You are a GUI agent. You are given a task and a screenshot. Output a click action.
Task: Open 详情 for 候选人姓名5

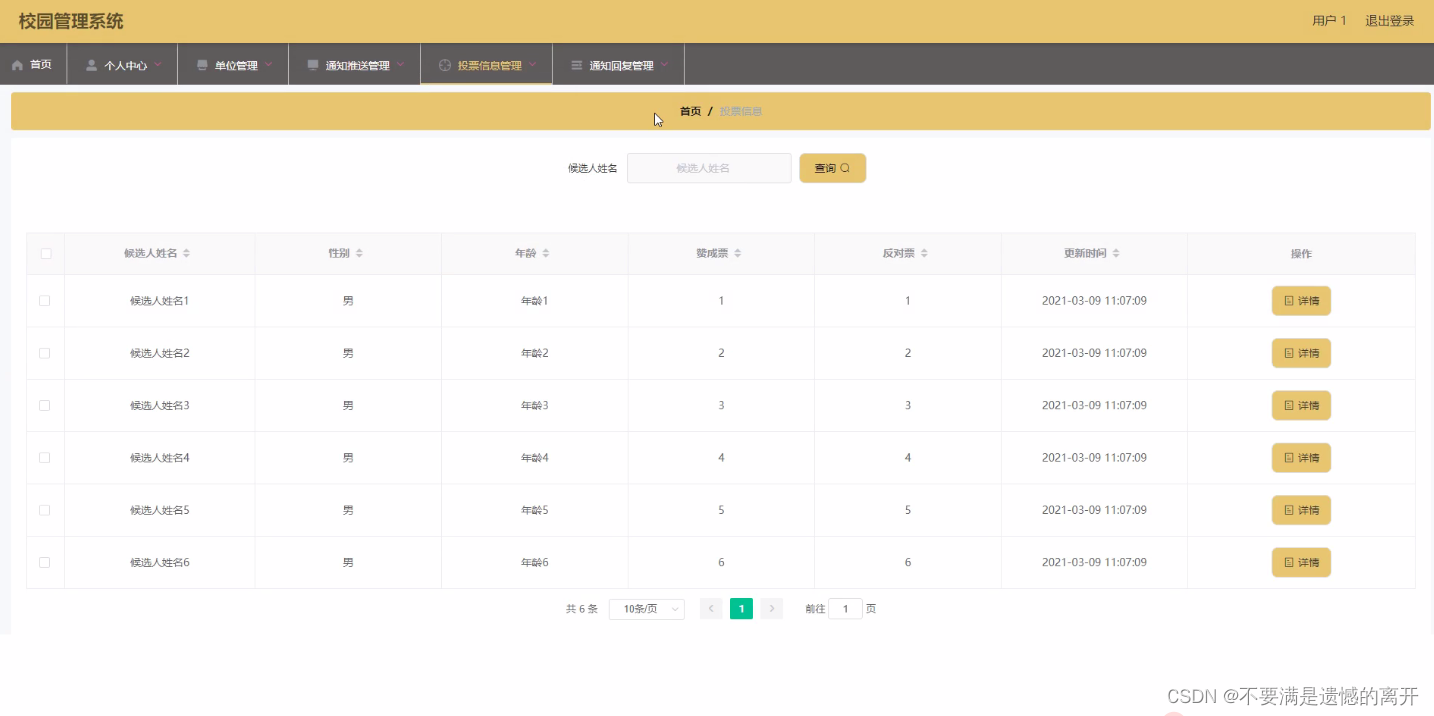(x=1301, y=510)
